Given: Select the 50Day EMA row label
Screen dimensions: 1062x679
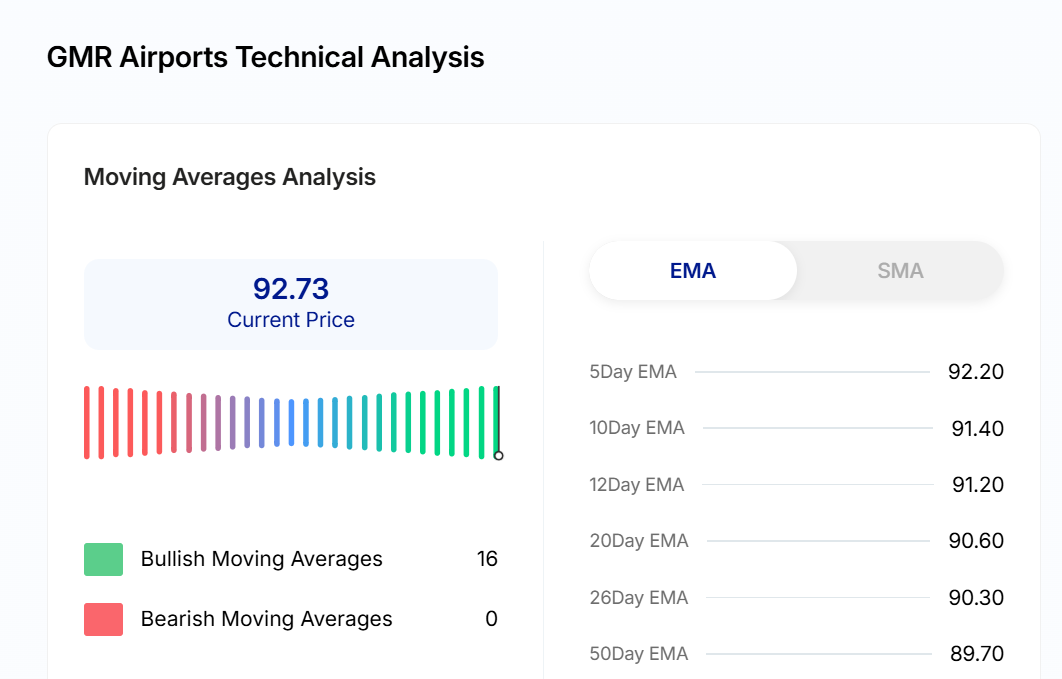Looking at the screenshot, I should click(x=639, y=654).
